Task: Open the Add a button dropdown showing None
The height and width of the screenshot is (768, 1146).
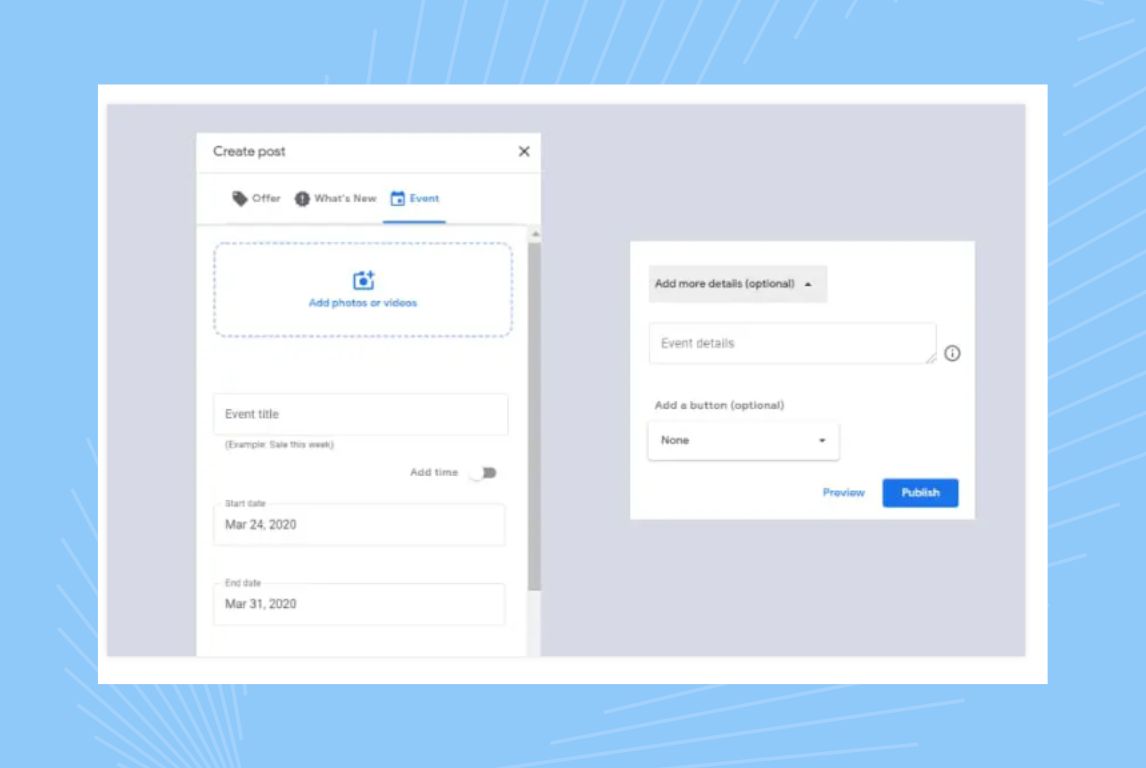Action: pos(743,439)
